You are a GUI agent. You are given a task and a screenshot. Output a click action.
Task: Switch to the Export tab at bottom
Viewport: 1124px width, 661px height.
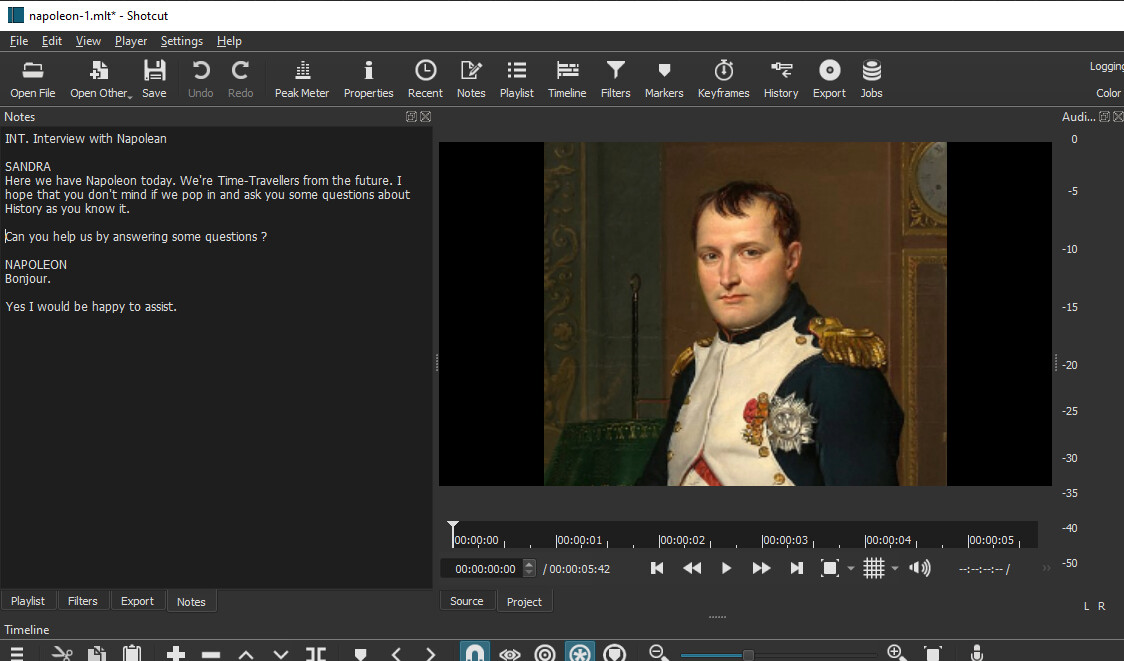click(x=137, y=601)
